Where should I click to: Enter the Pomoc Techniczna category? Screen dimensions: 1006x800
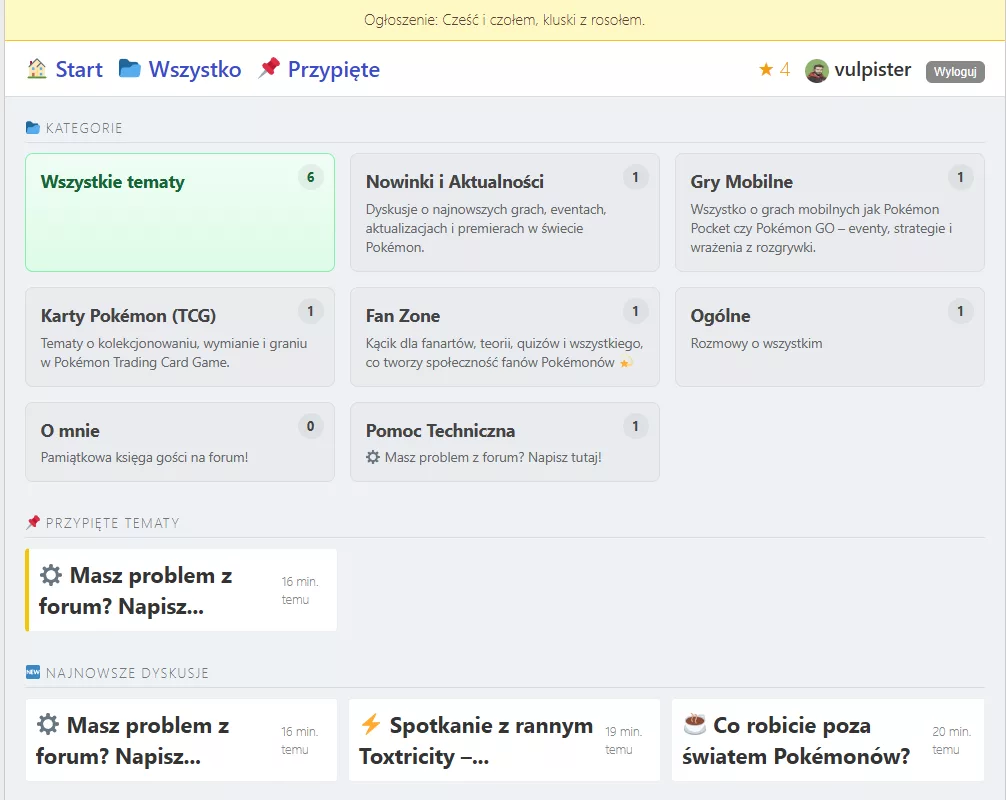[504, 442]
